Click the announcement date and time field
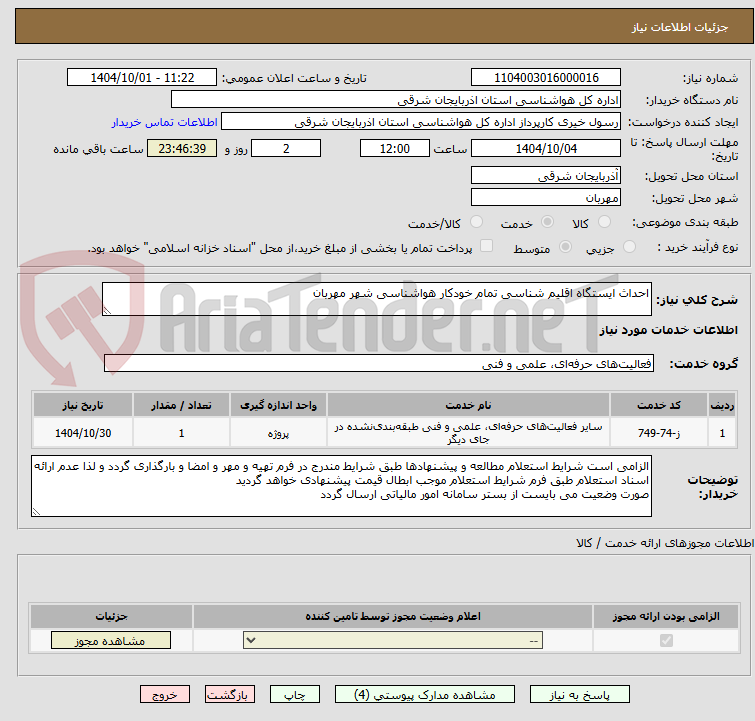The width and height of the screenshot is (755, 721). [142, 78]
